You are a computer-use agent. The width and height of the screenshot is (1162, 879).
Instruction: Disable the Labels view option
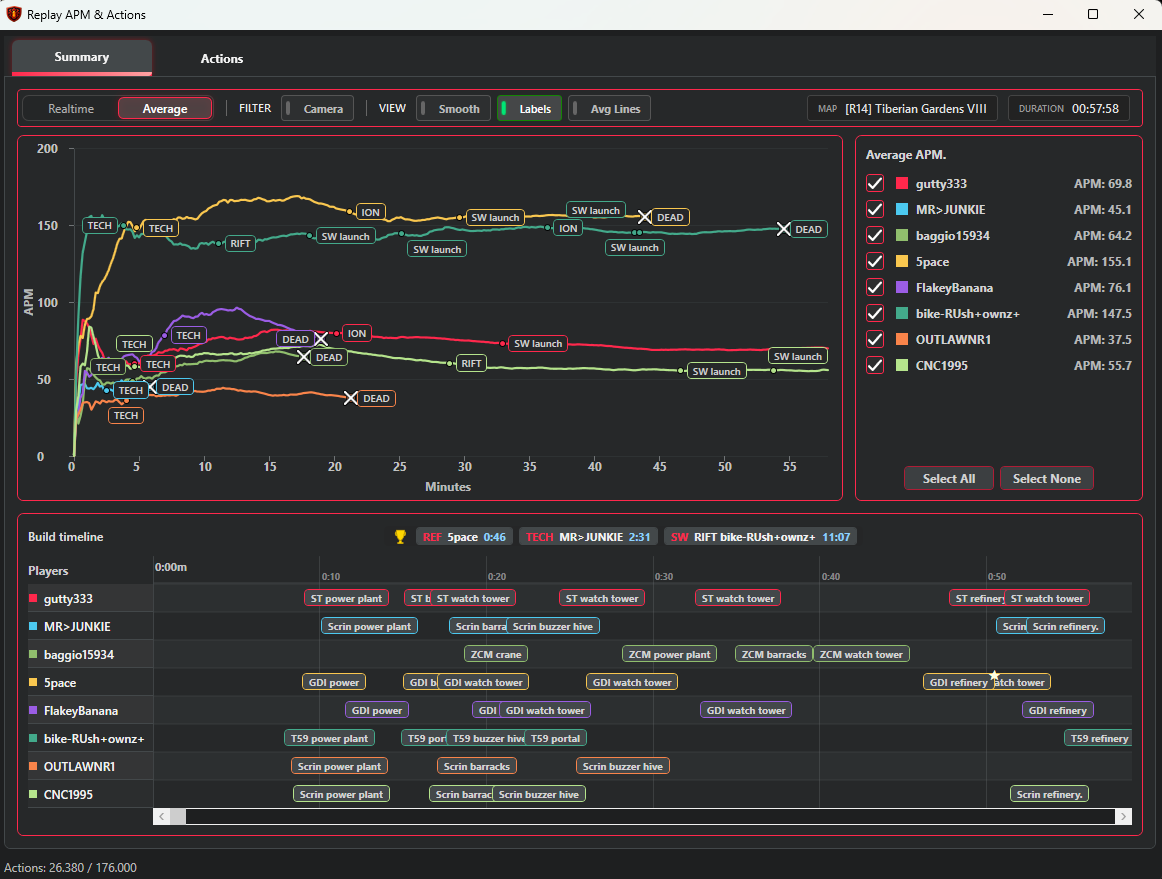click(x=529, y=108)
